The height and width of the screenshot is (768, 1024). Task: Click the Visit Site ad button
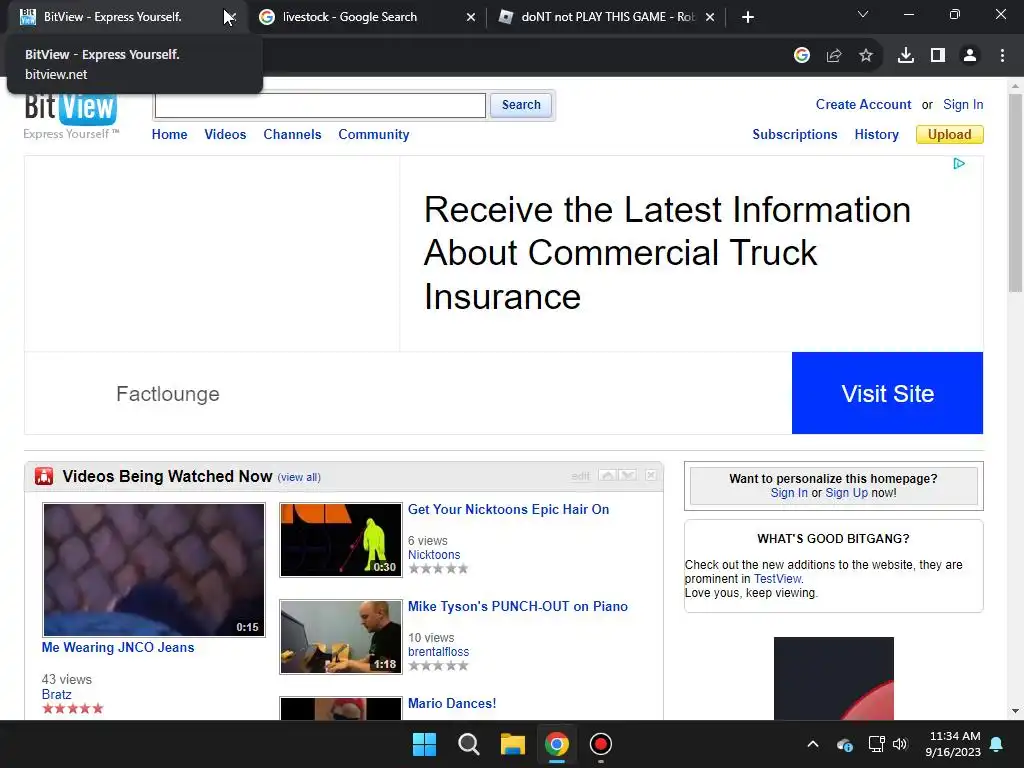click(888, 393)
